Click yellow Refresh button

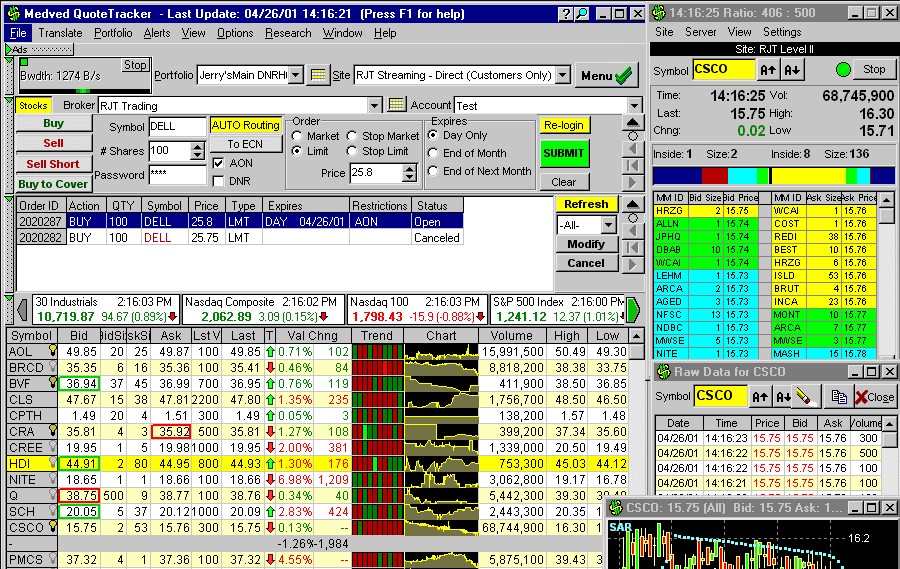click(586, 204)
